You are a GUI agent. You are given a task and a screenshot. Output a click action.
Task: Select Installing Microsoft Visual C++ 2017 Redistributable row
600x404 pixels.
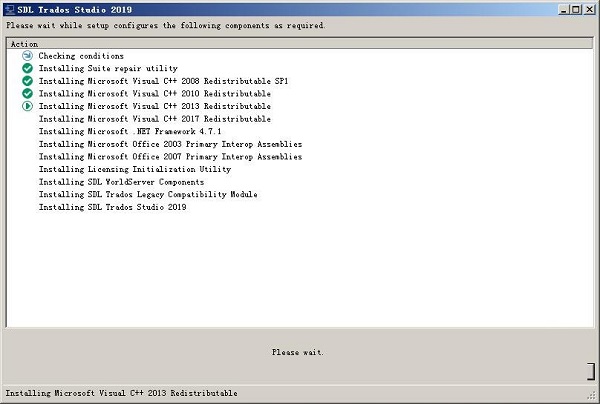(x=154, y=119)
